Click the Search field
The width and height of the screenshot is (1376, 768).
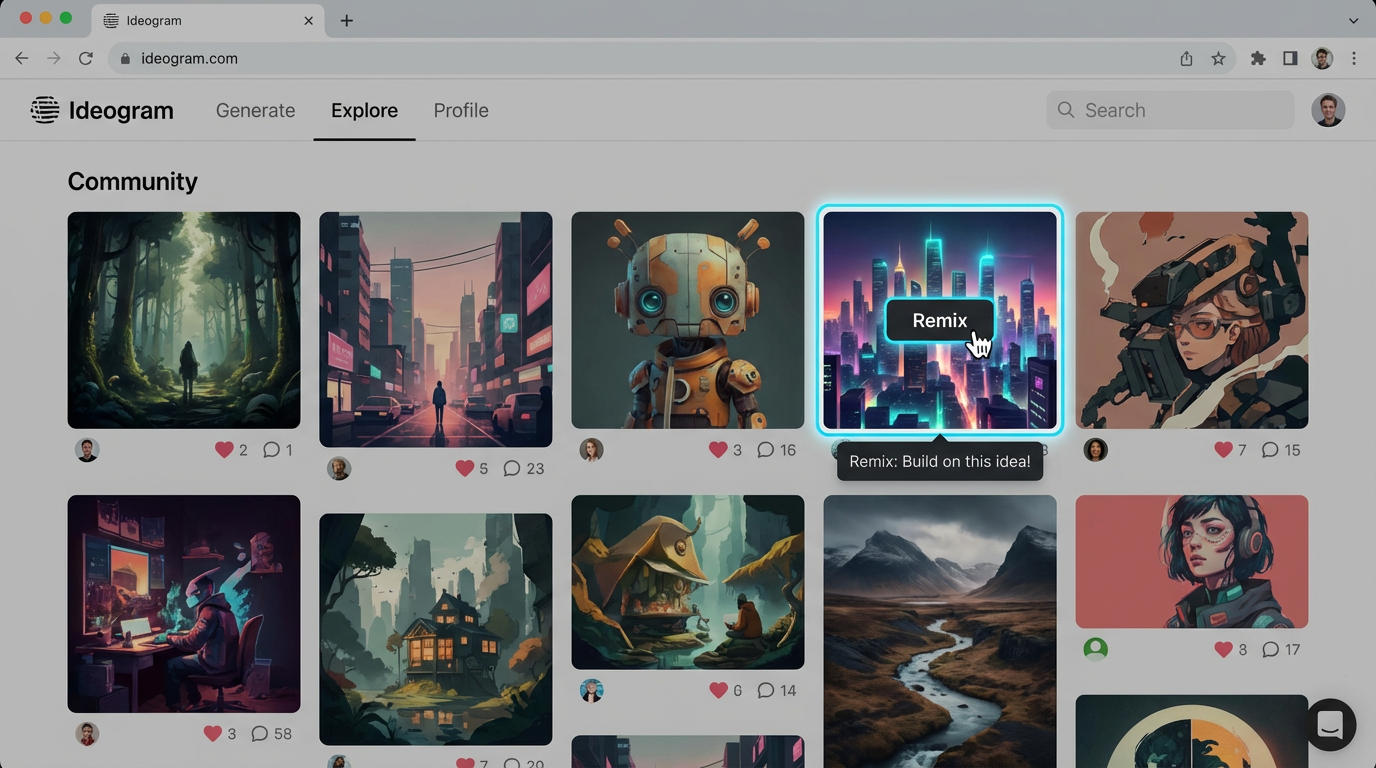1170,110
